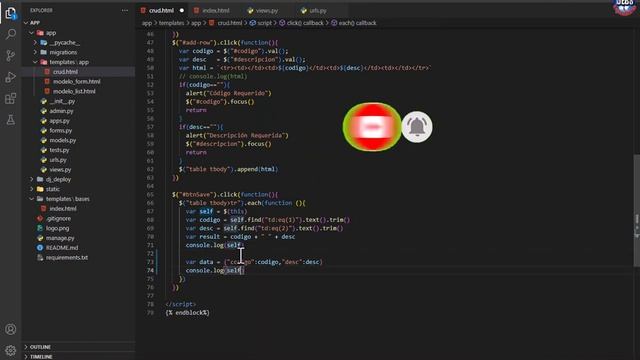Screen dimensions: 640x360
Task: Click line number 65 in gutter
Action: point(150,195)
